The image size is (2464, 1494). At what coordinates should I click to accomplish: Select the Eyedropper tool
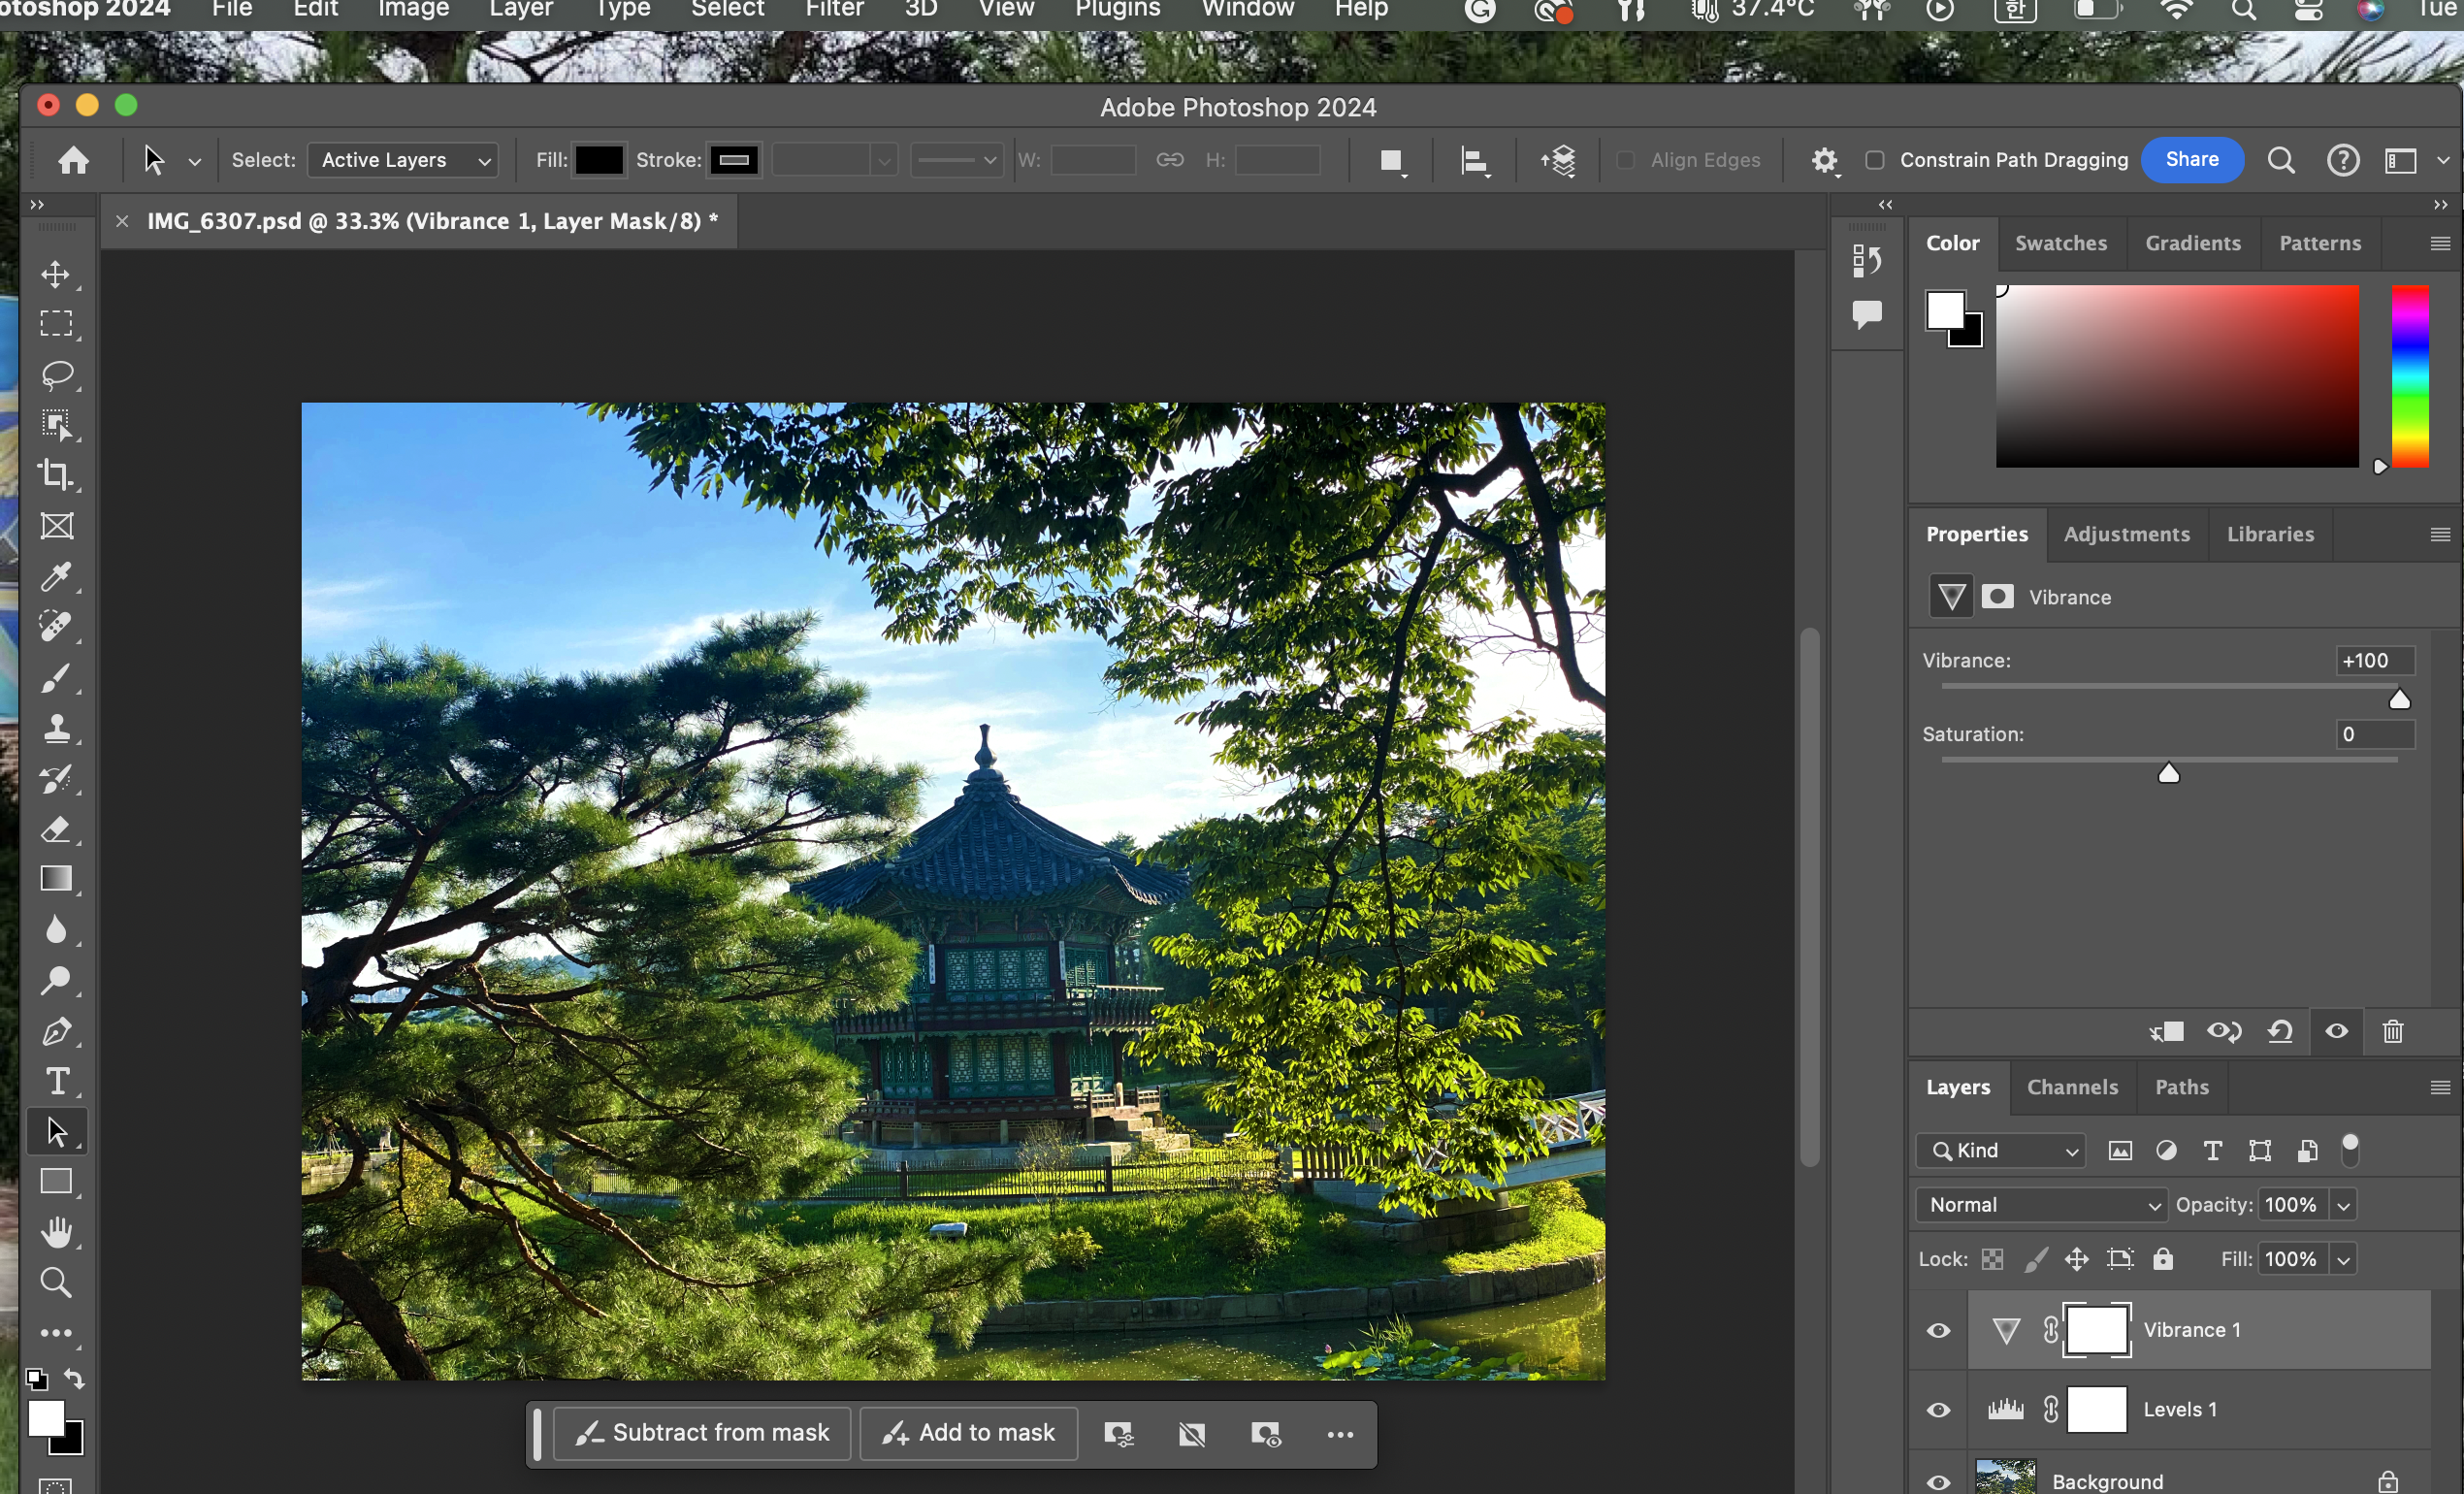point(56,576)
